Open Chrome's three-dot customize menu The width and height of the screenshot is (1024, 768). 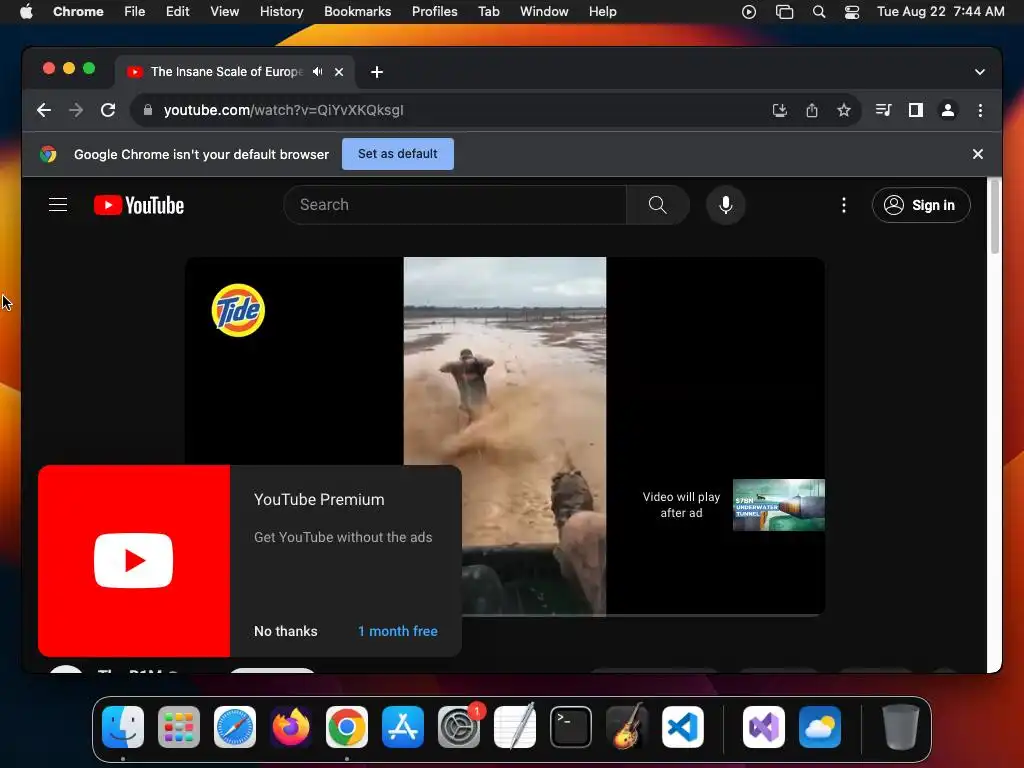[x=980, y=110]
